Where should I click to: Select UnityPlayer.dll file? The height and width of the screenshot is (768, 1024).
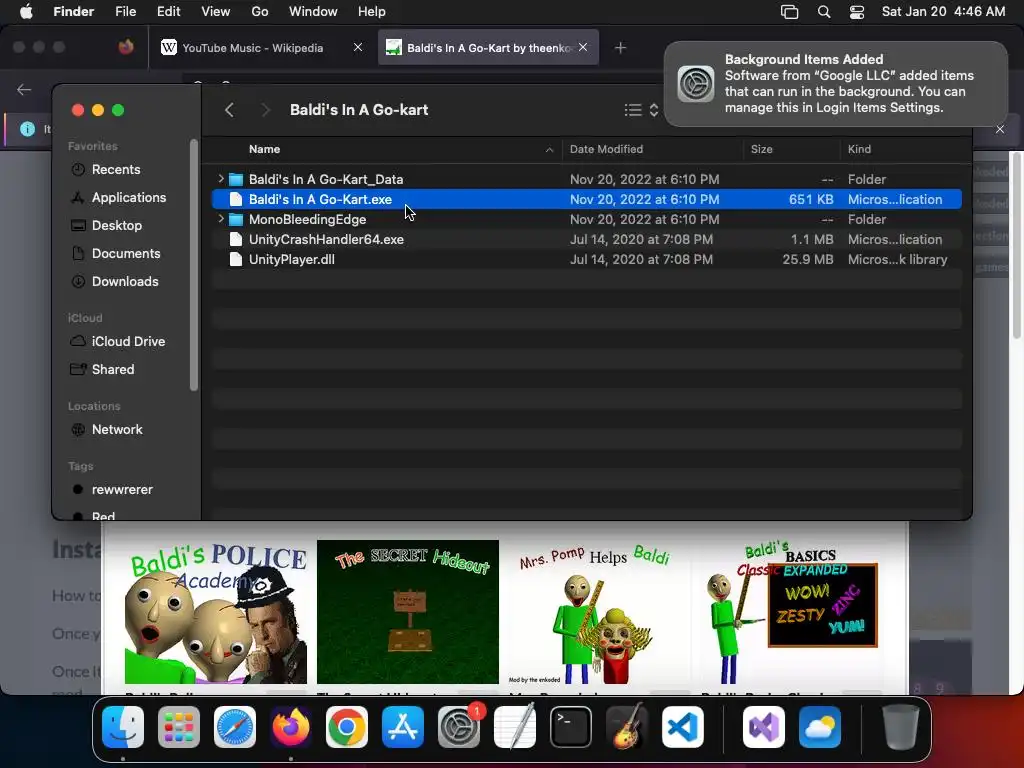586,259
